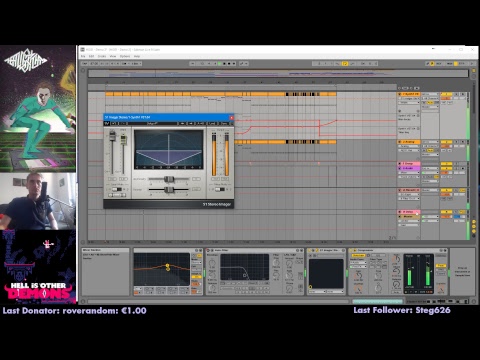Click the Waves logo in plugin toolbar
This screenshot has width=480, height=360.
107,123
